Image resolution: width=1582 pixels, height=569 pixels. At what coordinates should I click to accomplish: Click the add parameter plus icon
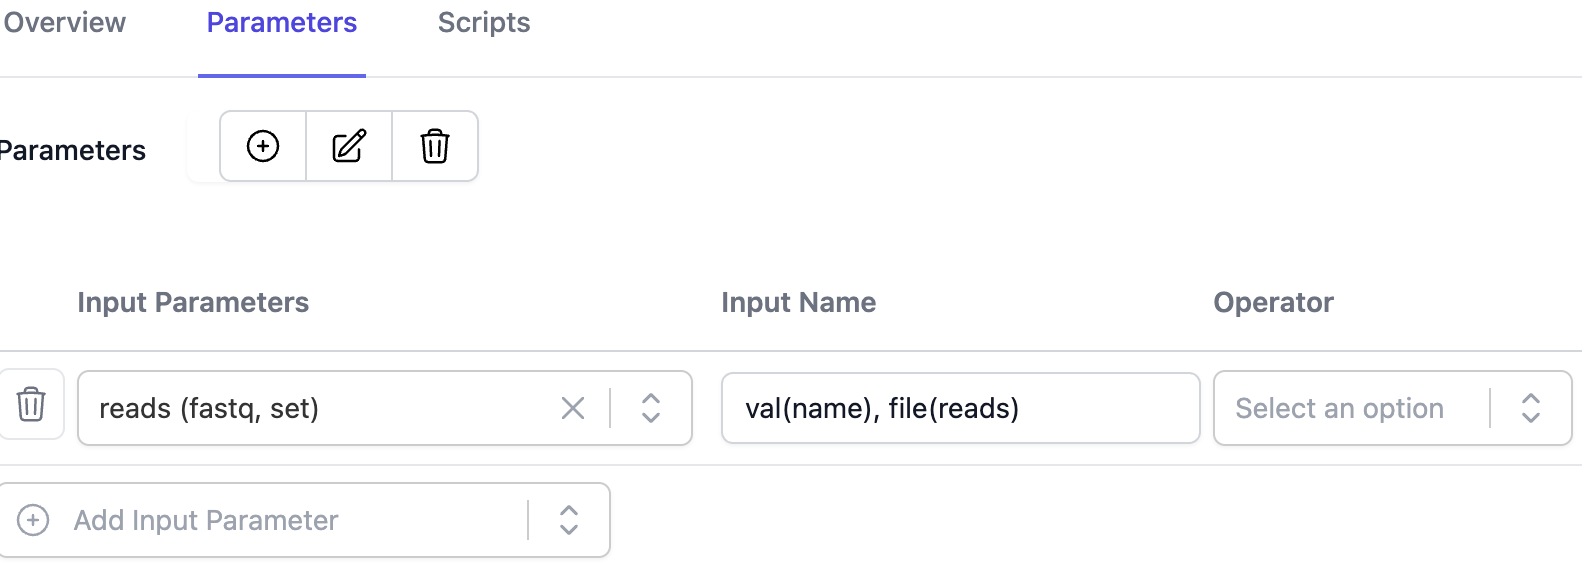click(x=263, y=146)
